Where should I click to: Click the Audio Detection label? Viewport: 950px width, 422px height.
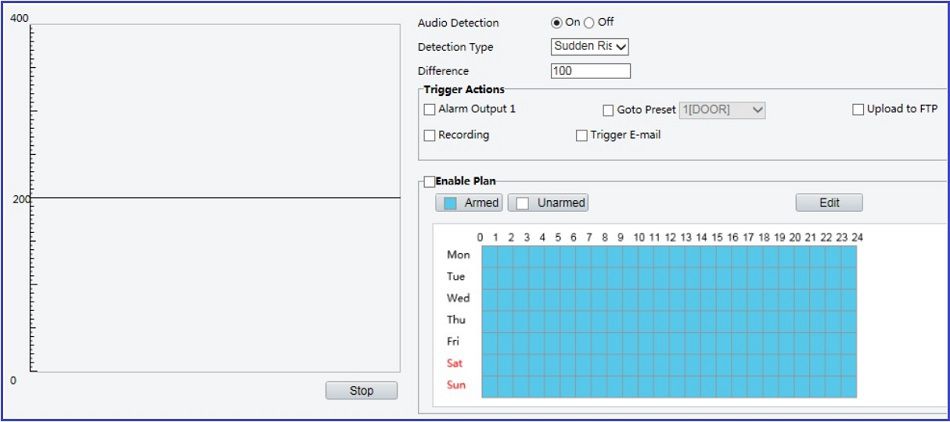coord(459,23)
